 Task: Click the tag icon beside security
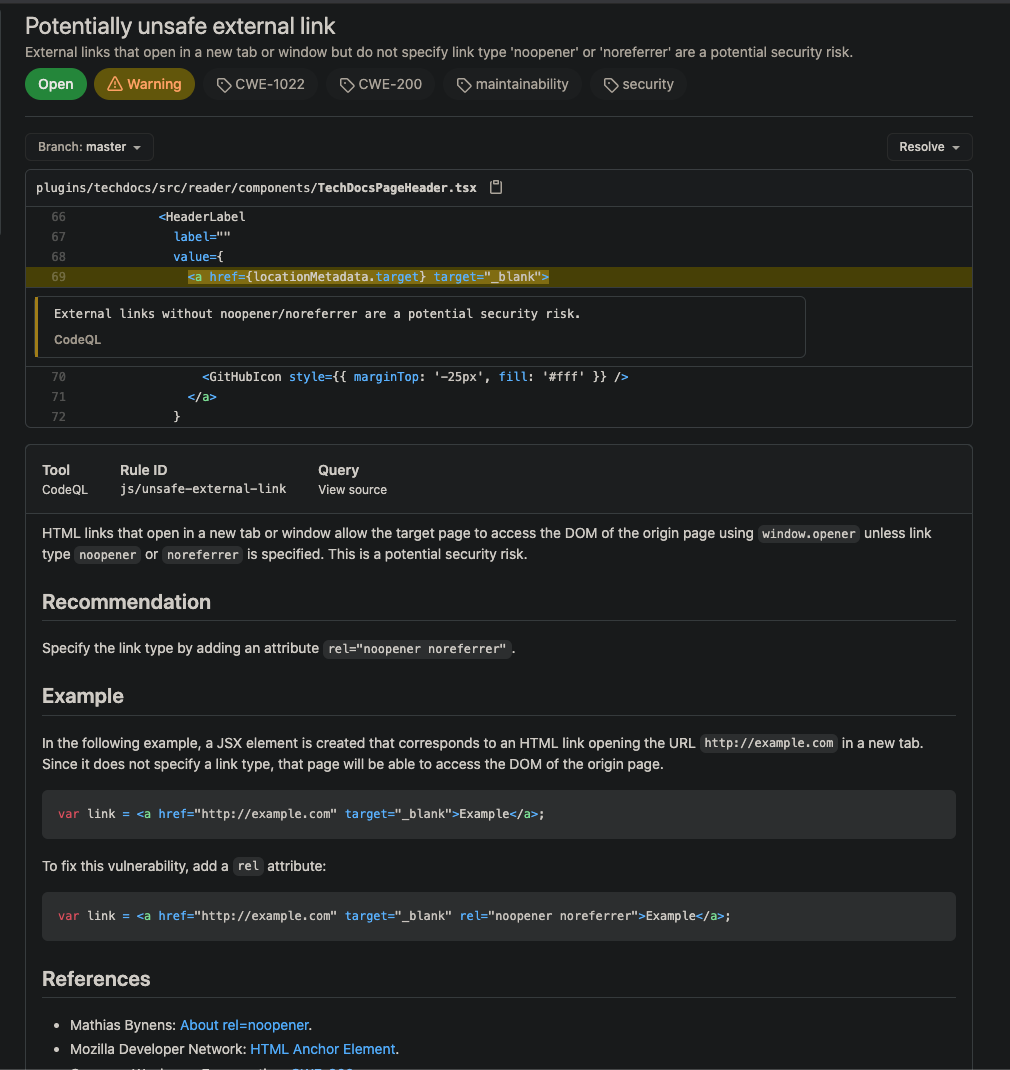click(x=611, y=84)
